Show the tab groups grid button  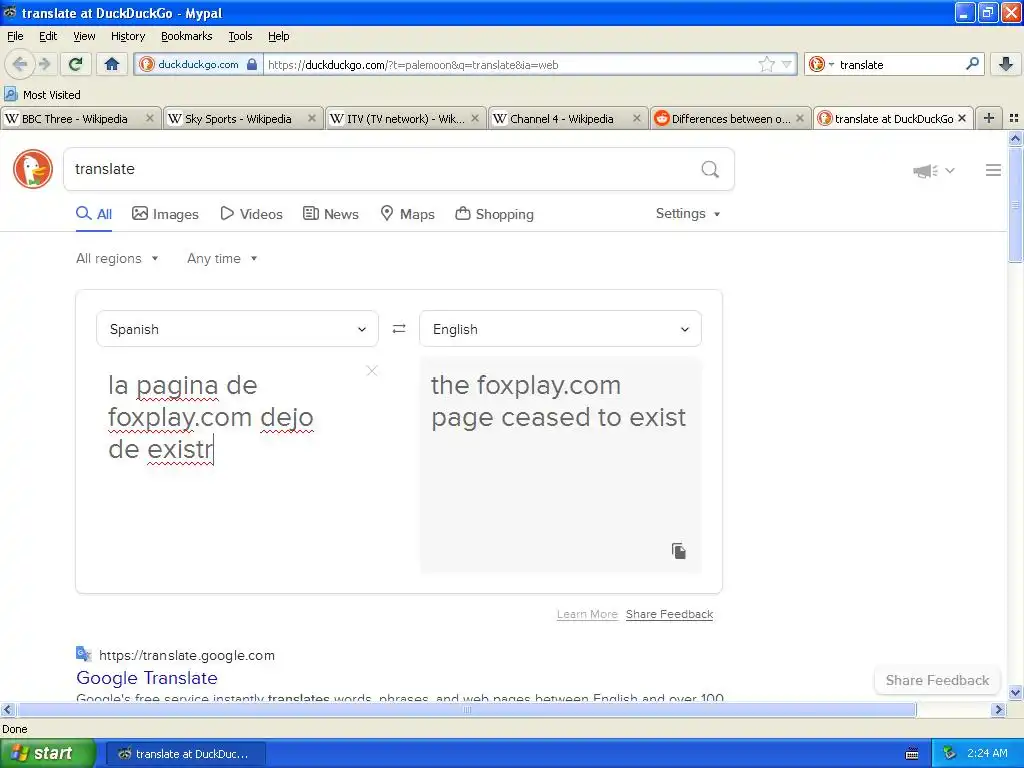coord(1014,118)
